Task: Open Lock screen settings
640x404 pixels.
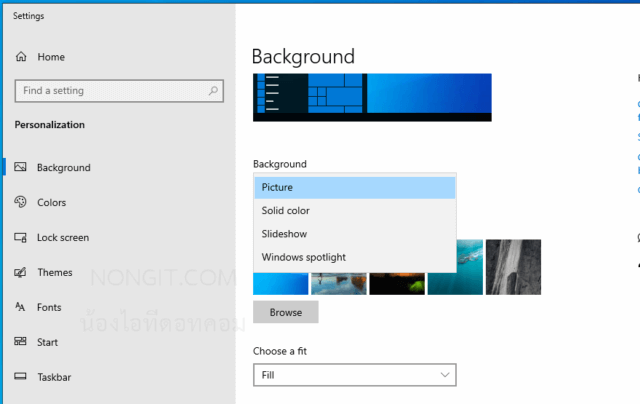Action: pos(63,238)
